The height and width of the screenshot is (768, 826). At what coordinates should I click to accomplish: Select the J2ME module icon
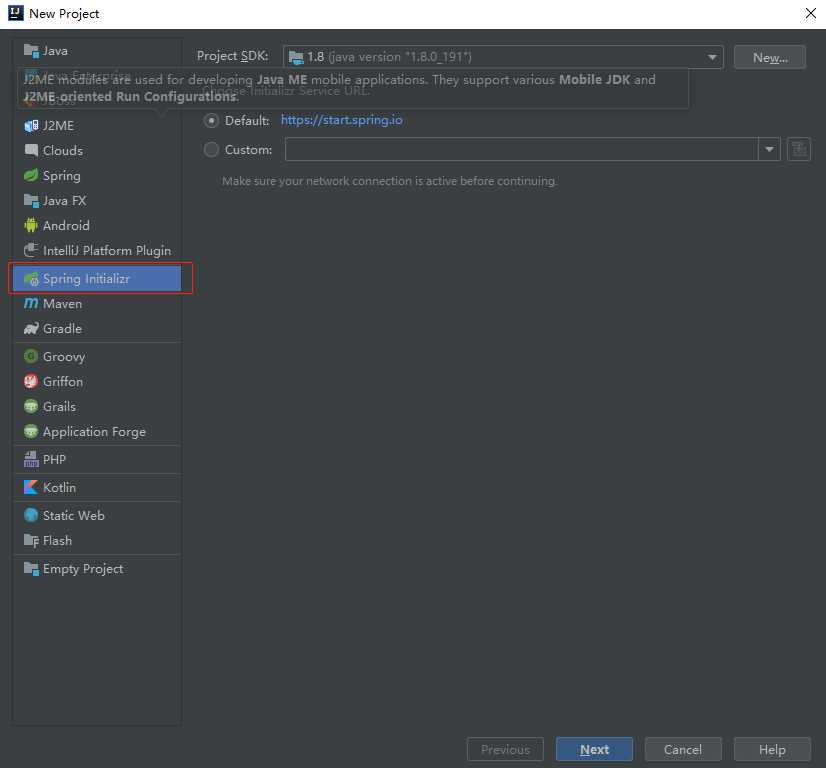[x=31, y=126]
